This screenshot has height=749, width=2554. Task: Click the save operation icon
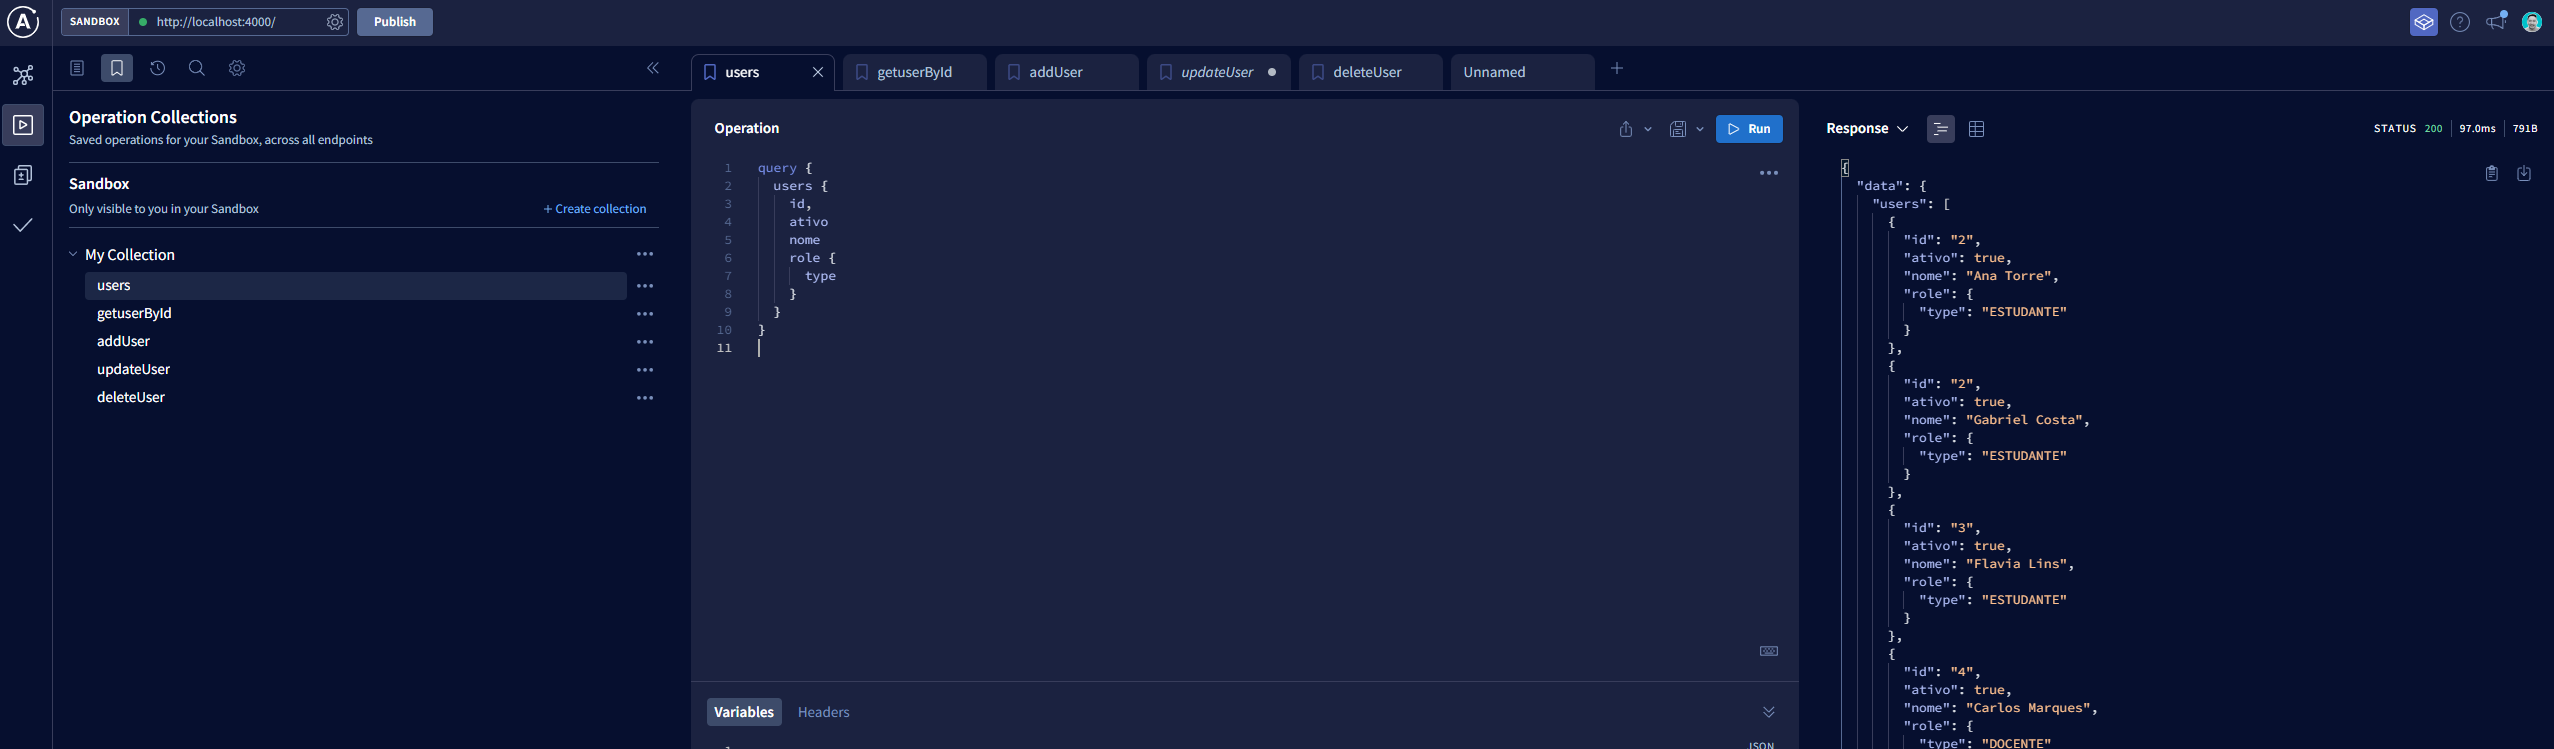[x=1678, y=129]
